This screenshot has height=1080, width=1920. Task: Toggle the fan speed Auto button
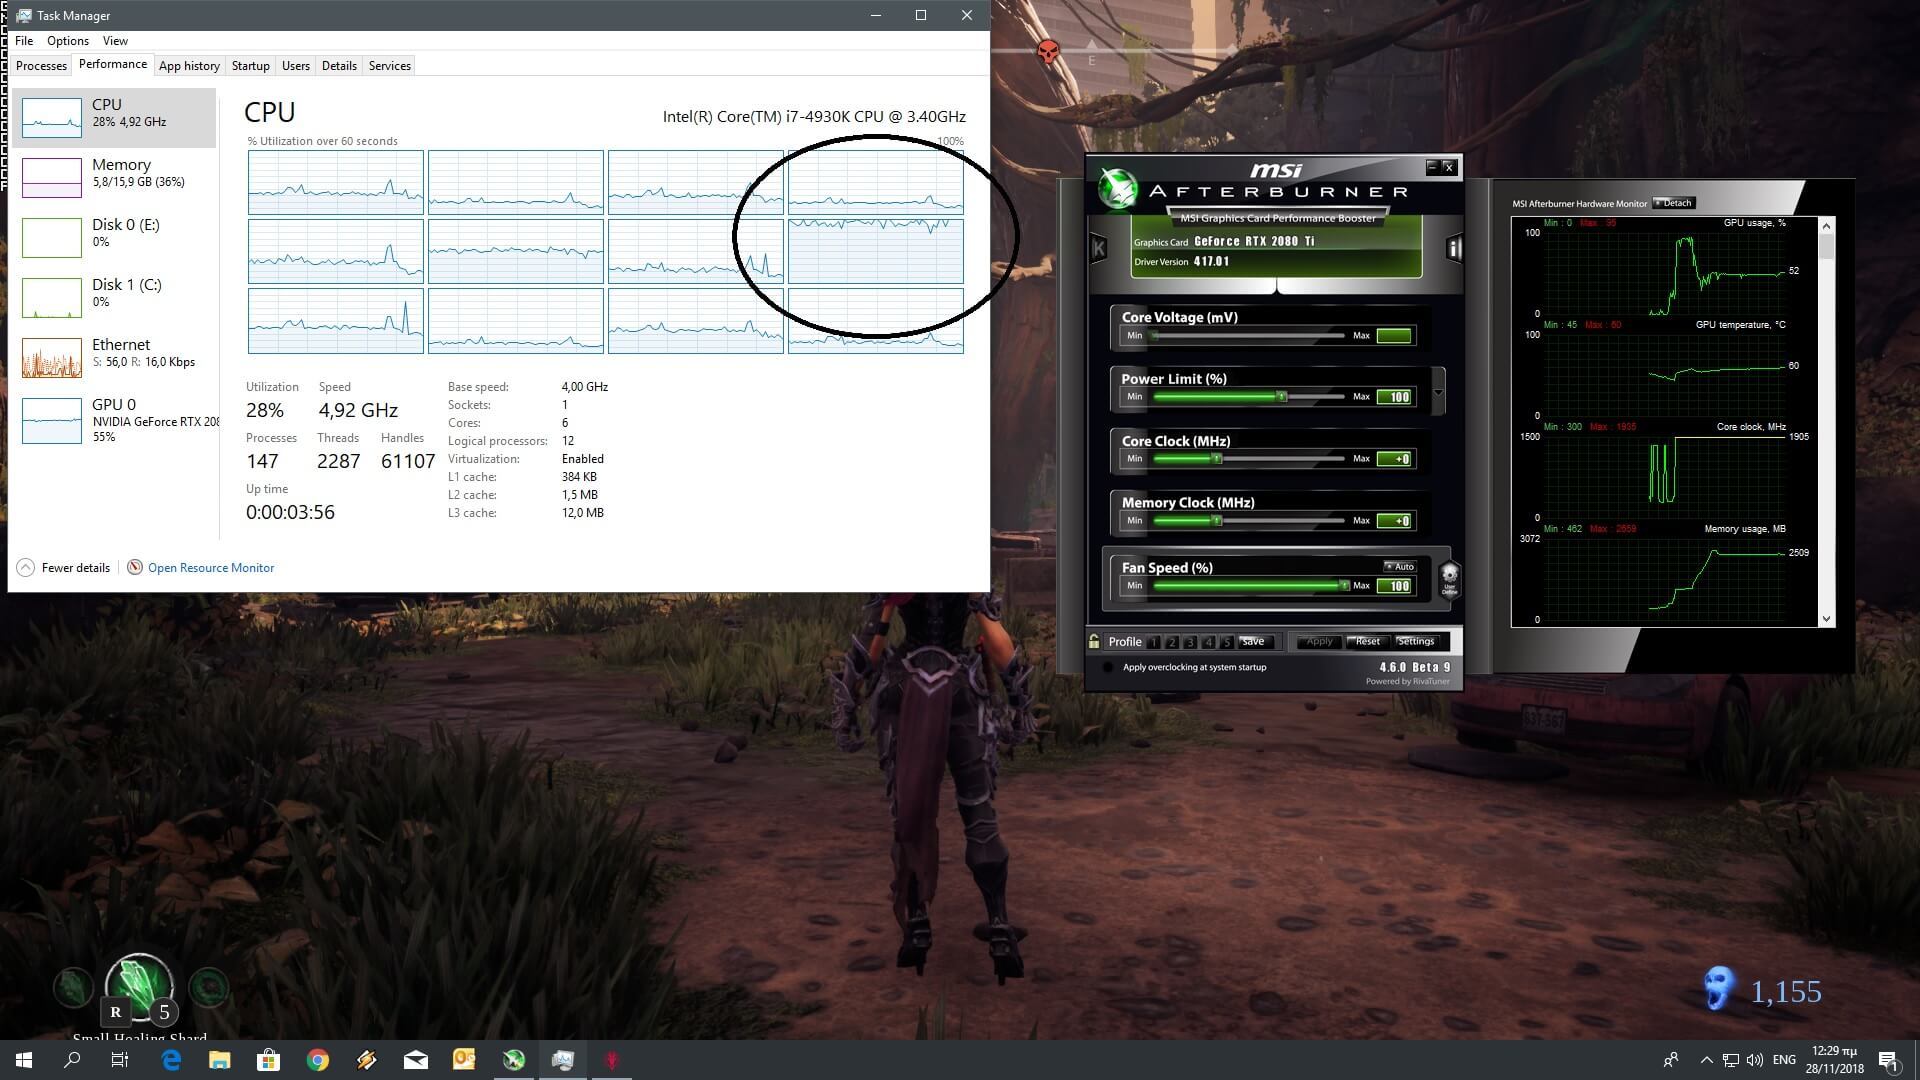(x=1400, y=567)
